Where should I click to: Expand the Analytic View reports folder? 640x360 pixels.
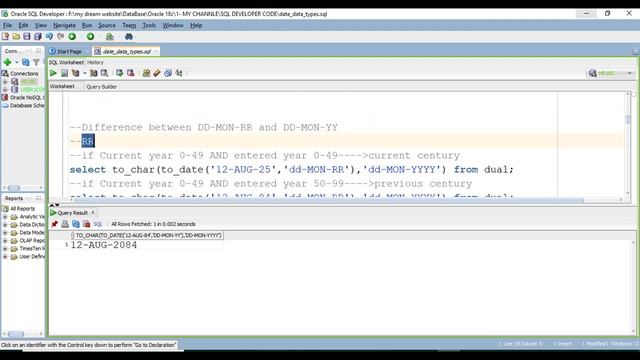(5, 217)
